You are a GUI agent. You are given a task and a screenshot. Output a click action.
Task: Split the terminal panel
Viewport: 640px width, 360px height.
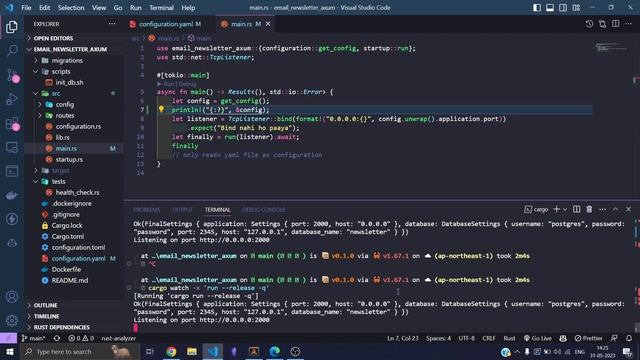pyautogui.click(x=576, y=209)
